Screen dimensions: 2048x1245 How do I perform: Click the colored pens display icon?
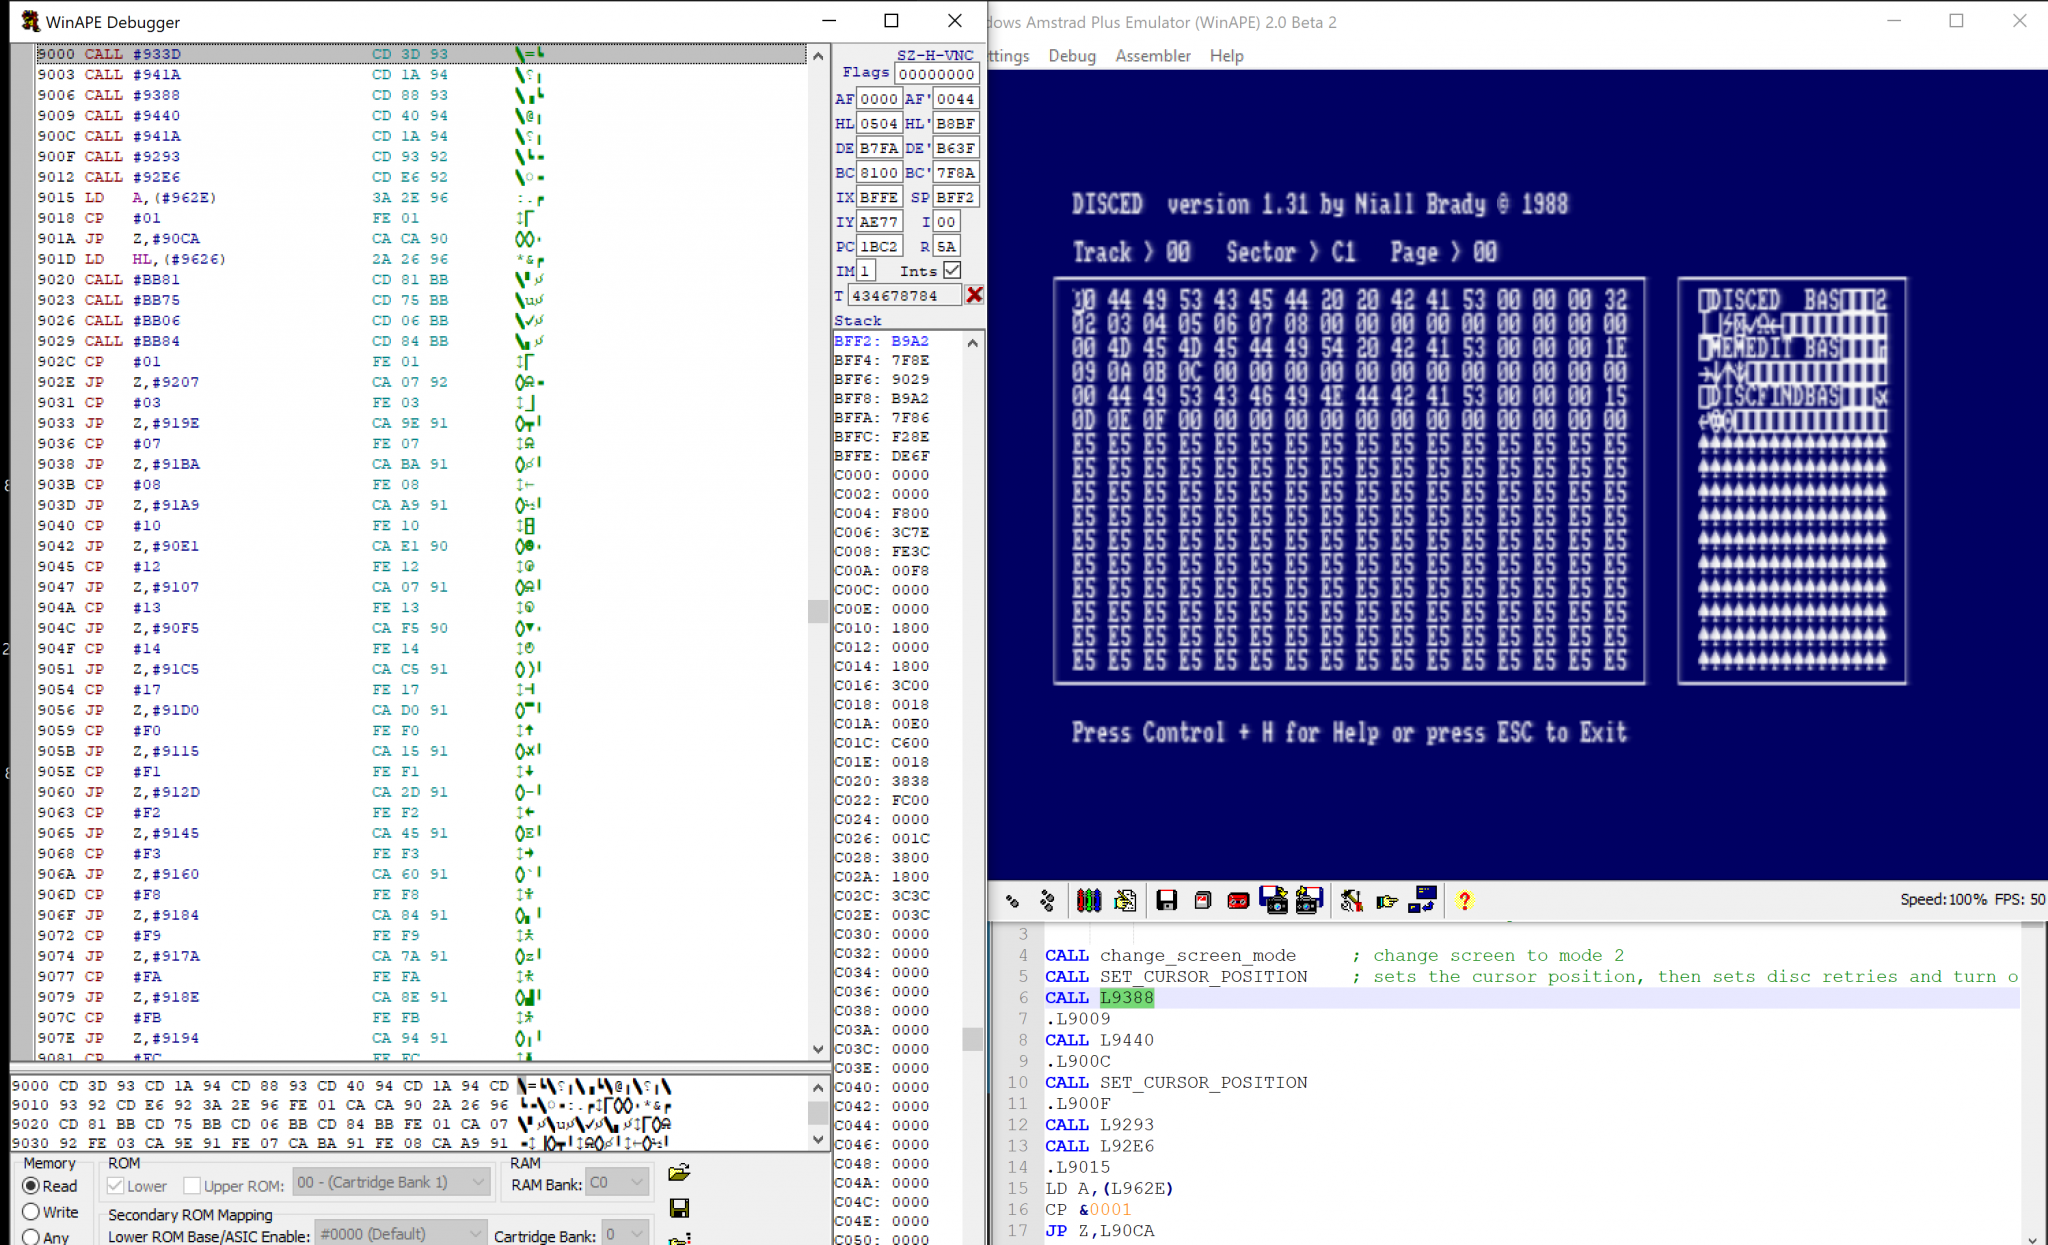(1088, 900)
